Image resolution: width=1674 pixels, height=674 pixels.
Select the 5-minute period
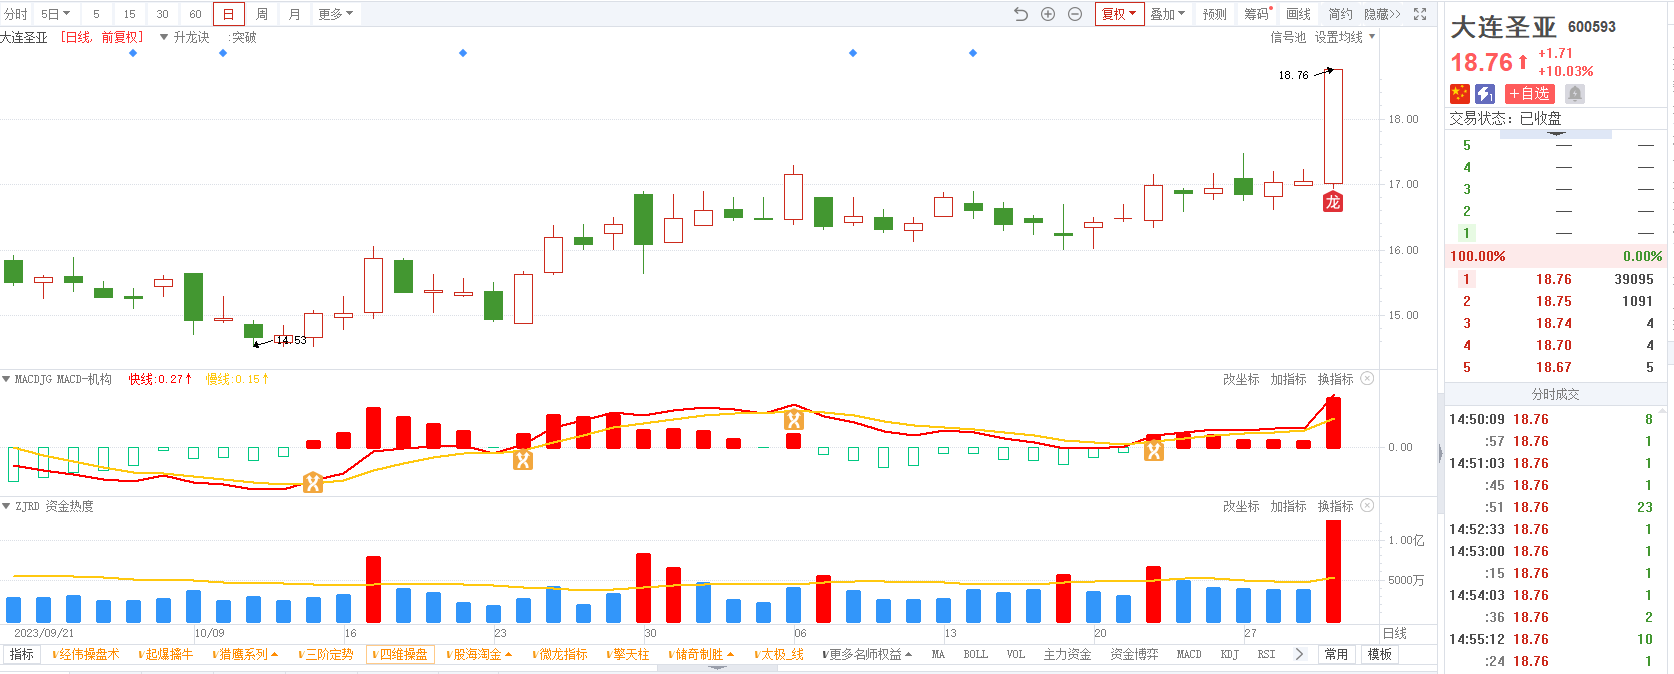(96, 14)
